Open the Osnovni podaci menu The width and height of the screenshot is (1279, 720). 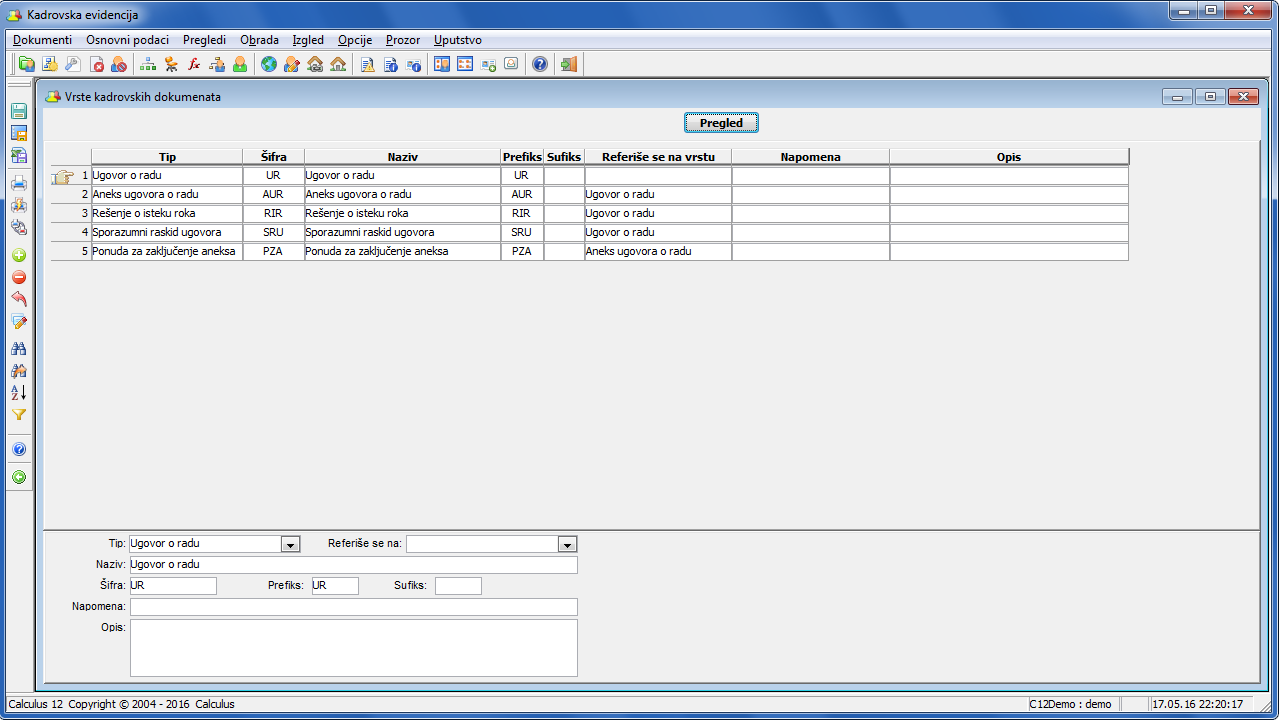pos(127,40)
